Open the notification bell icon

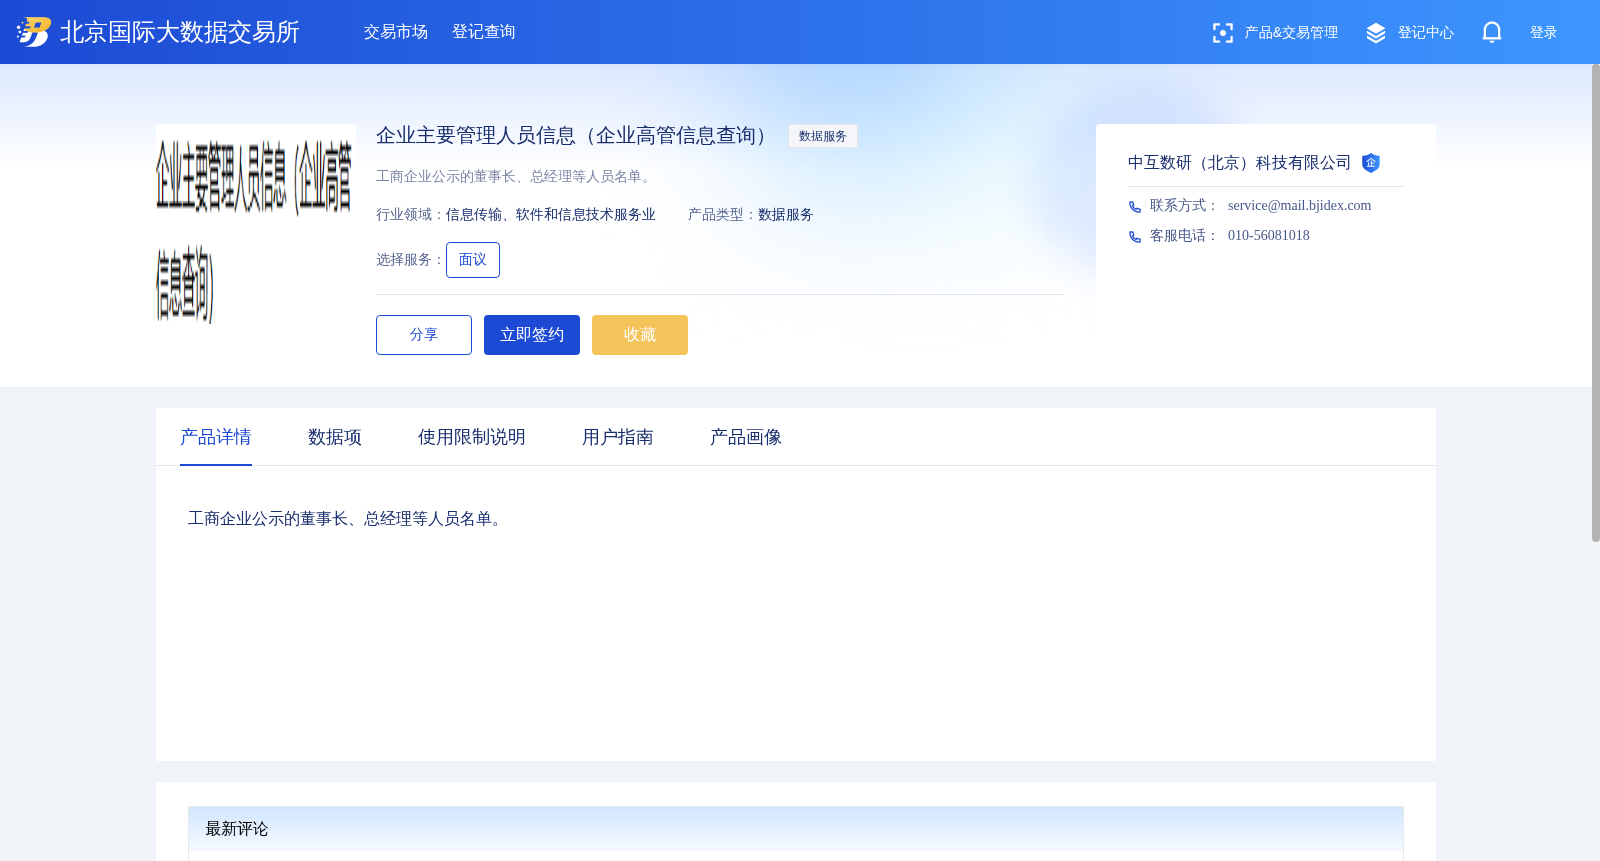pos(1492,32)
